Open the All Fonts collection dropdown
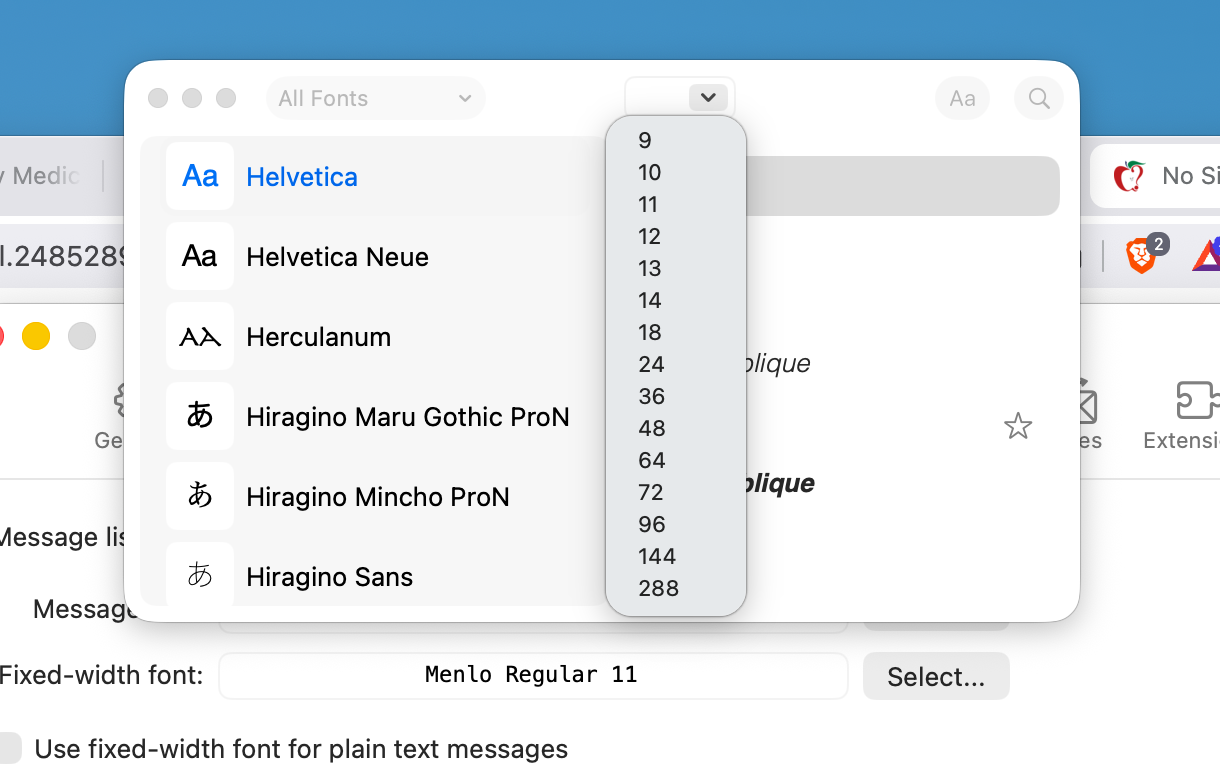Image resolution: width=1220 pixels, height=768 pixels. point(376,98)
